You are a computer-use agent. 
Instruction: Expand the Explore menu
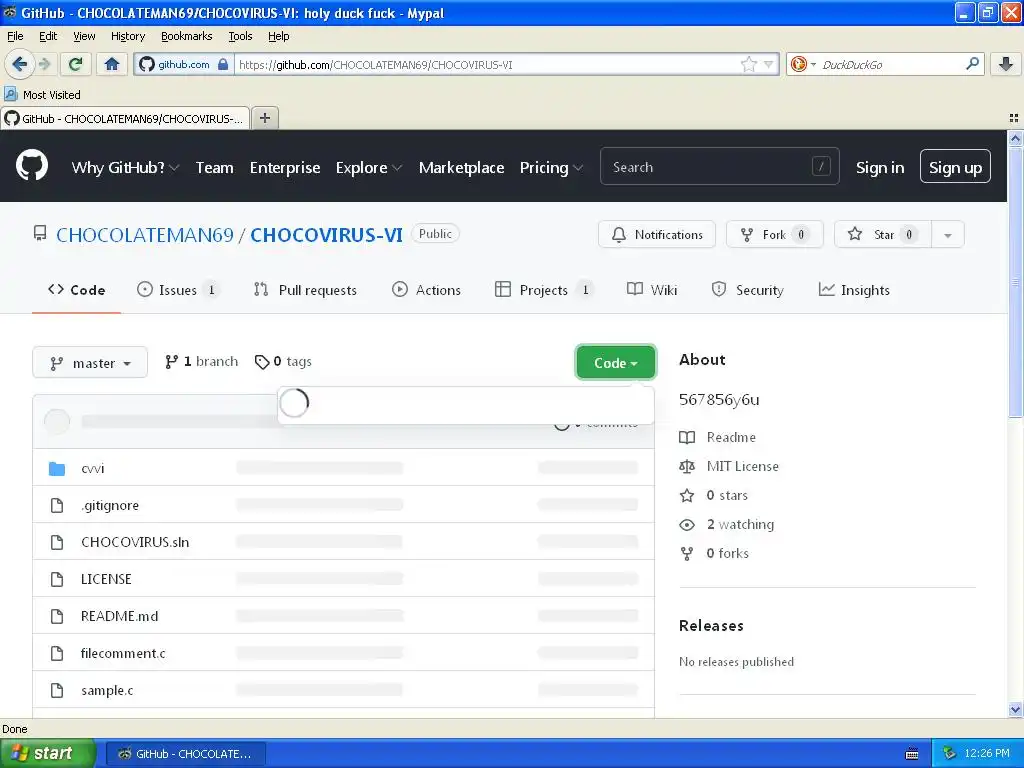click(368, 168)
